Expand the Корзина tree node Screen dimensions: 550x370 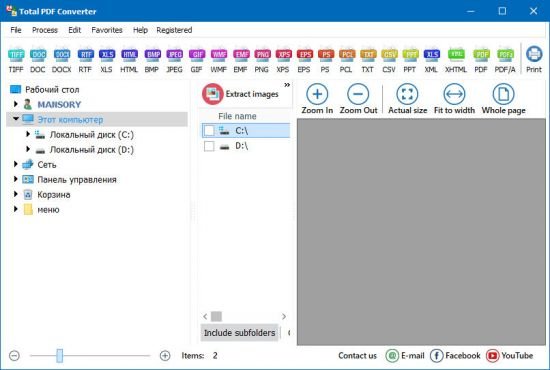tap(15, 194)
